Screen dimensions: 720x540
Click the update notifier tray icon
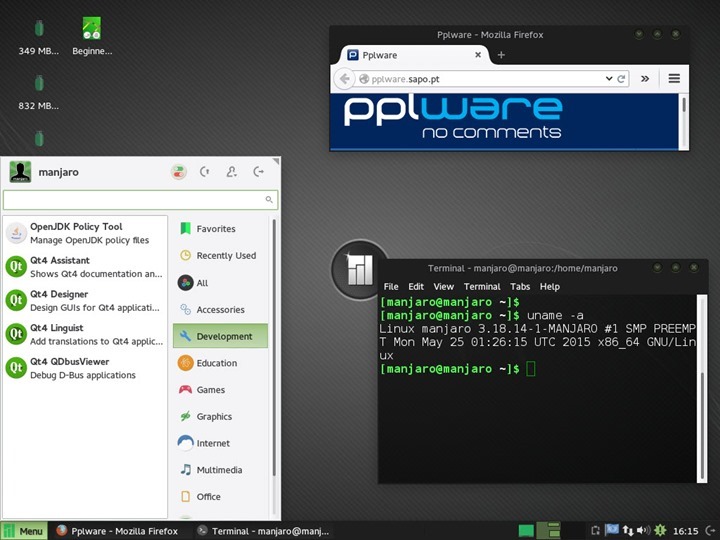(660, 531)
